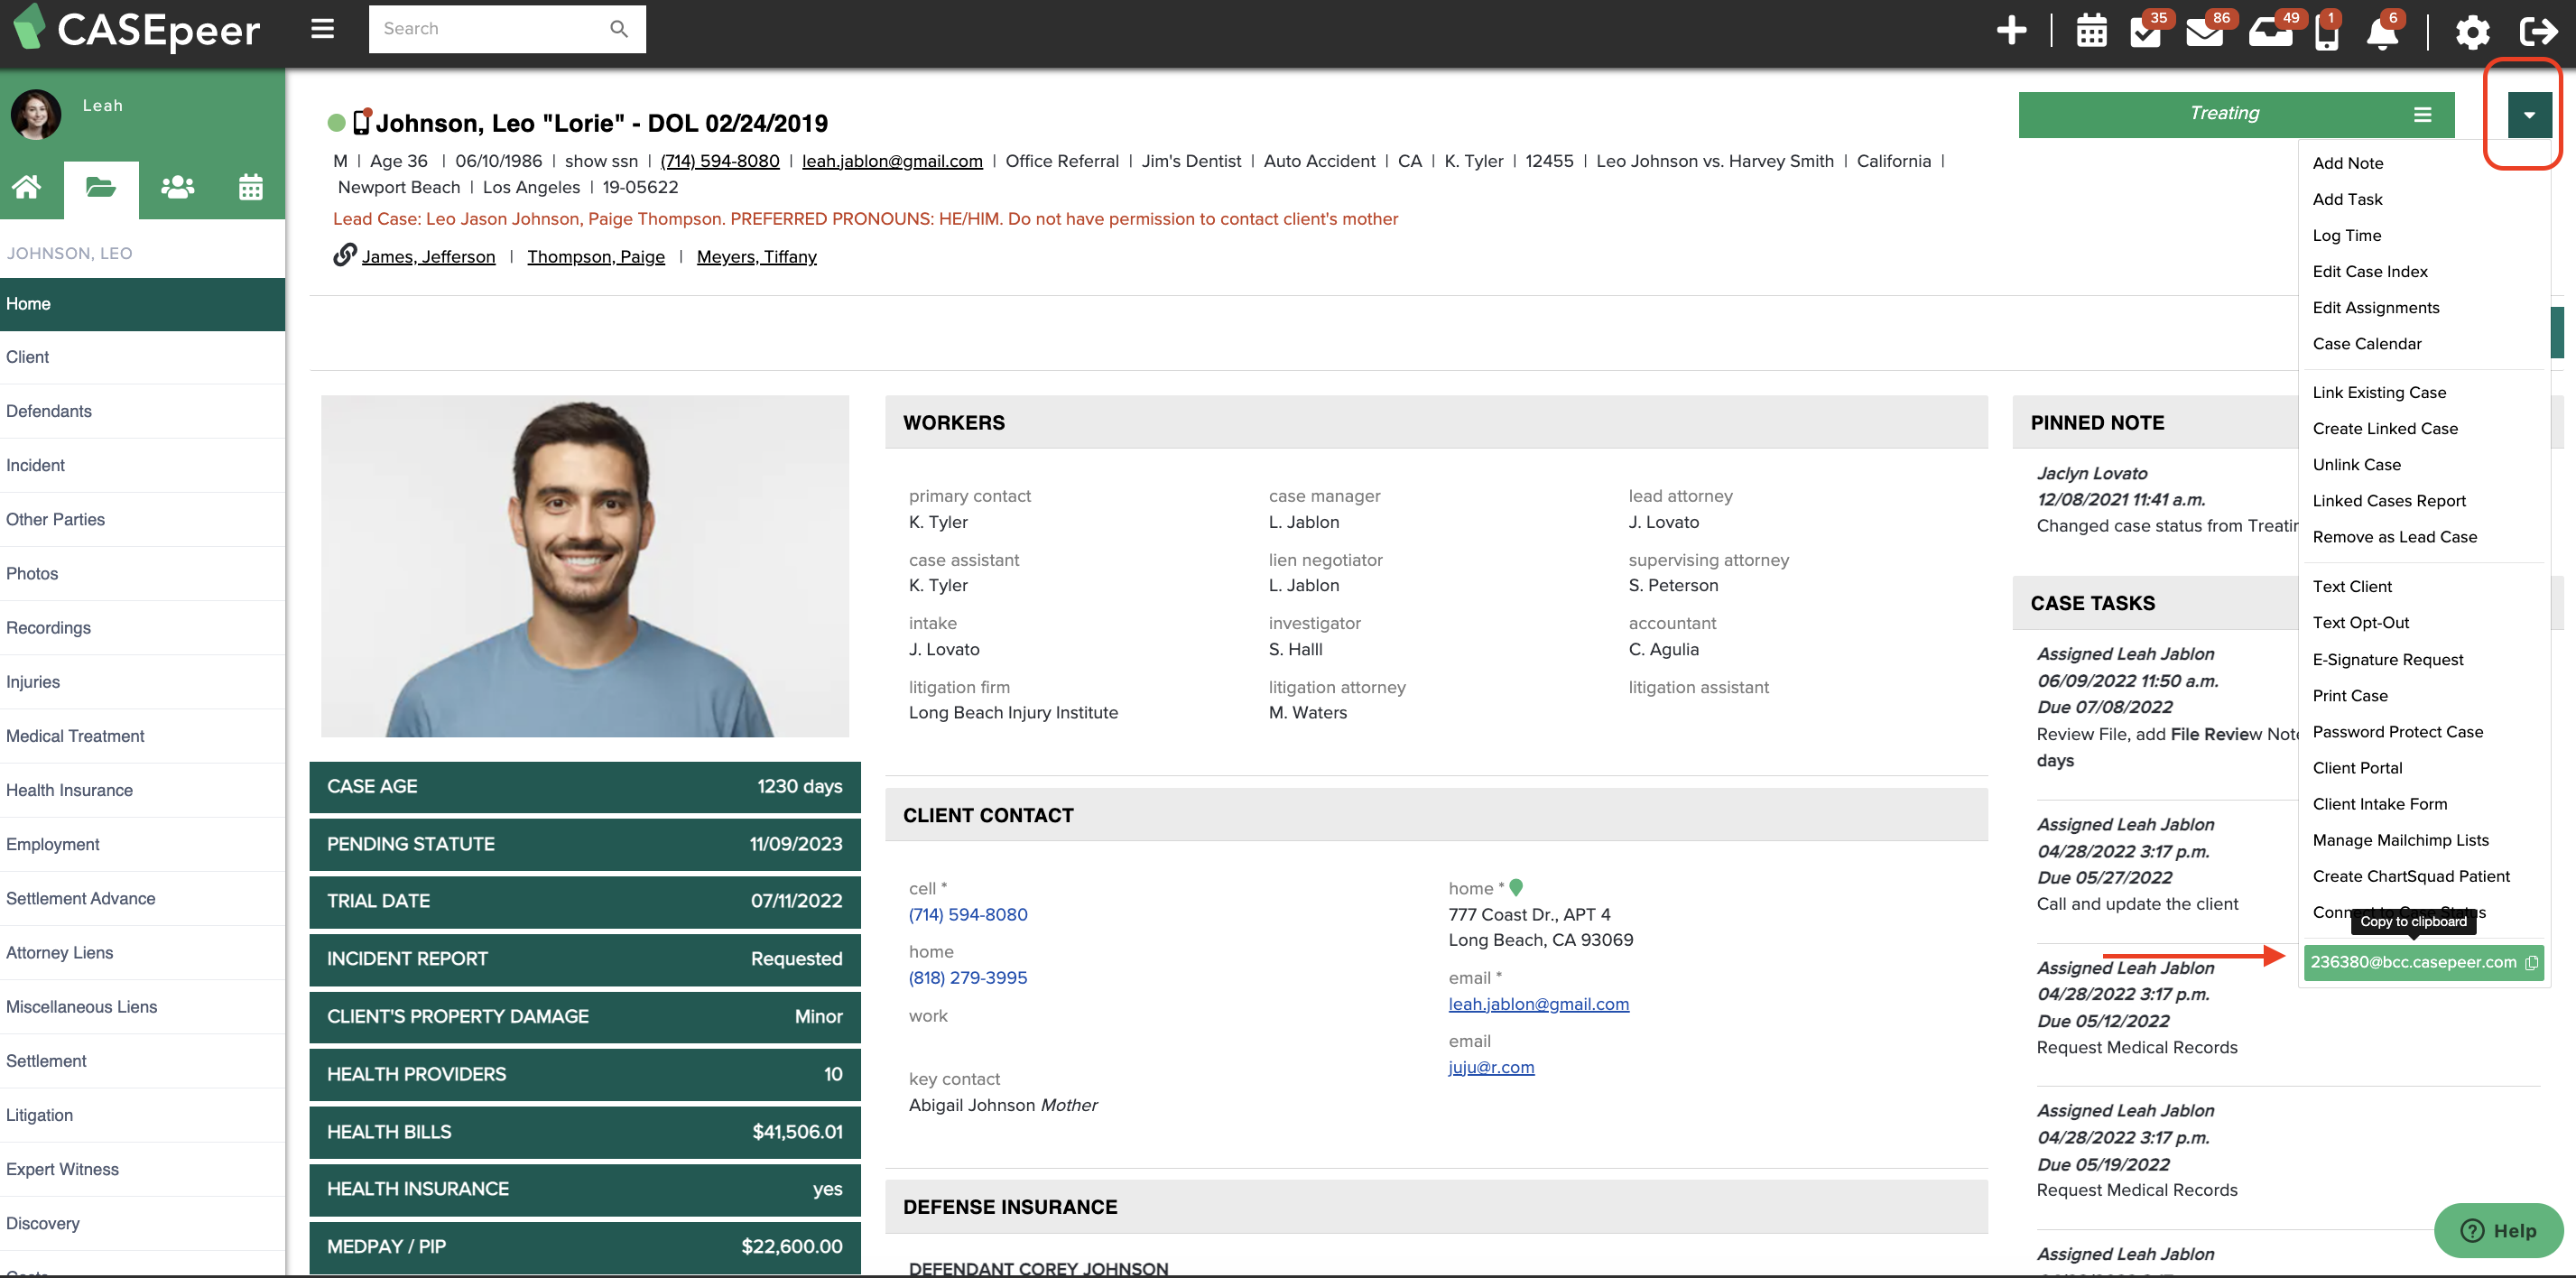The height and width of the screenshot is (1278, 2576).
Task: Open the settings gear
Action: (x=2473, y=31)
